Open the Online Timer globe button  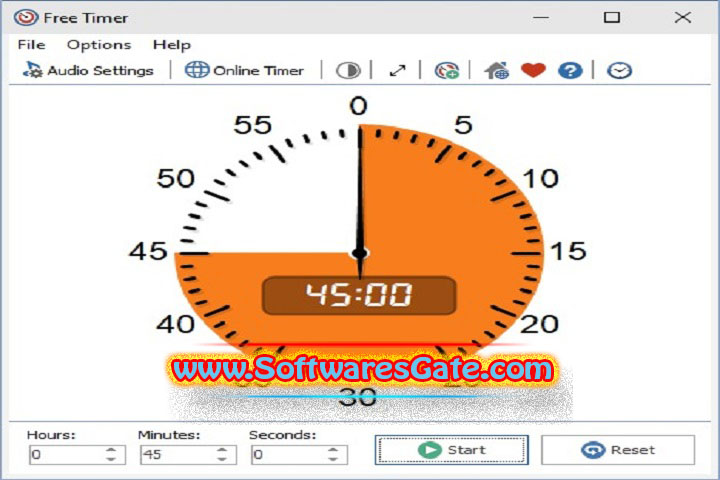click(x=244, y=70)
